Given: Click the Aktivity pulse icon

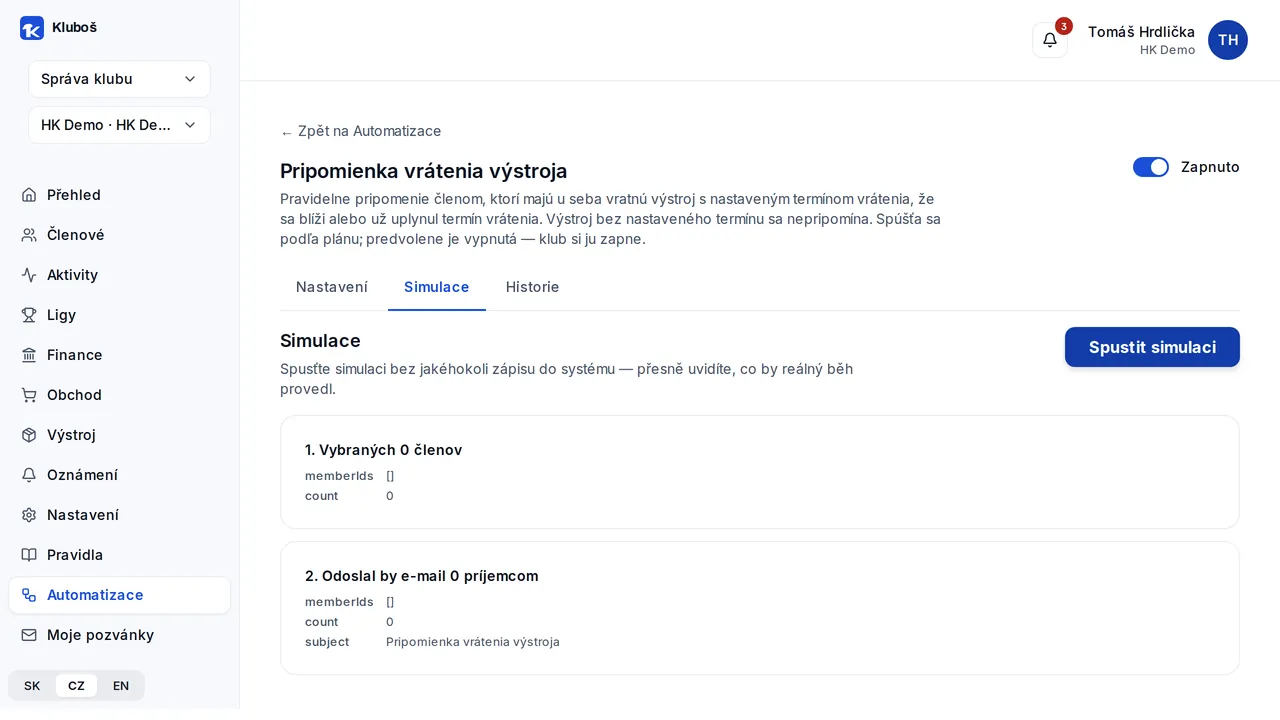Looking at the screenshot, I should tap(29, 275).
